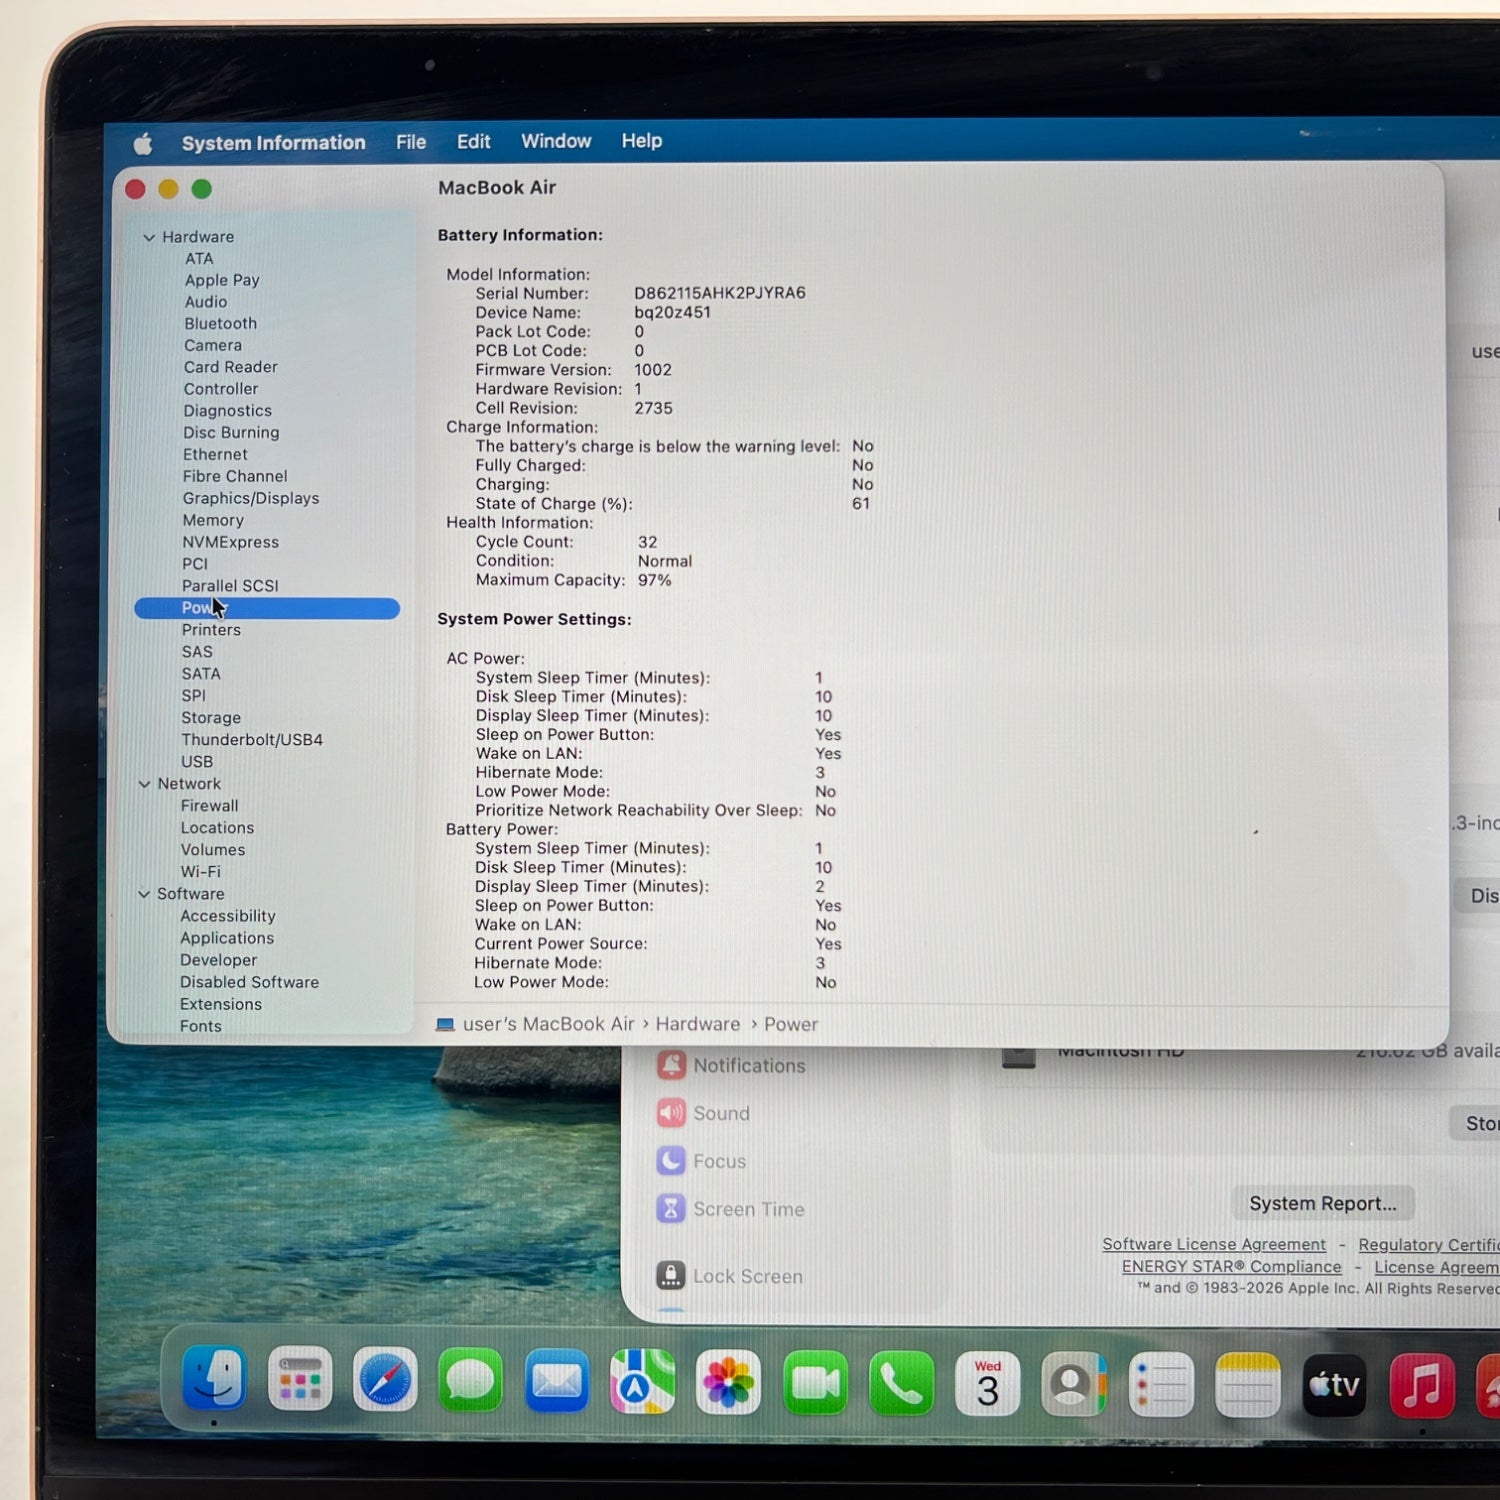
Task: Select NVMExpress in the sidebar
Action: pyautogui.click(x=230, y=542)
